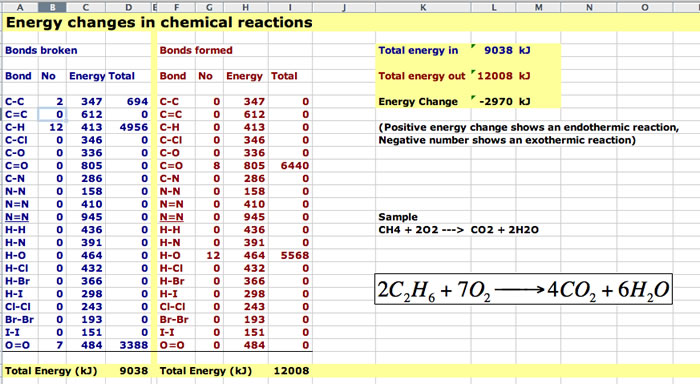Click the blue 'Bond' header cell
The width and height of the screenshot is (700, 384).
pos(18,76)
